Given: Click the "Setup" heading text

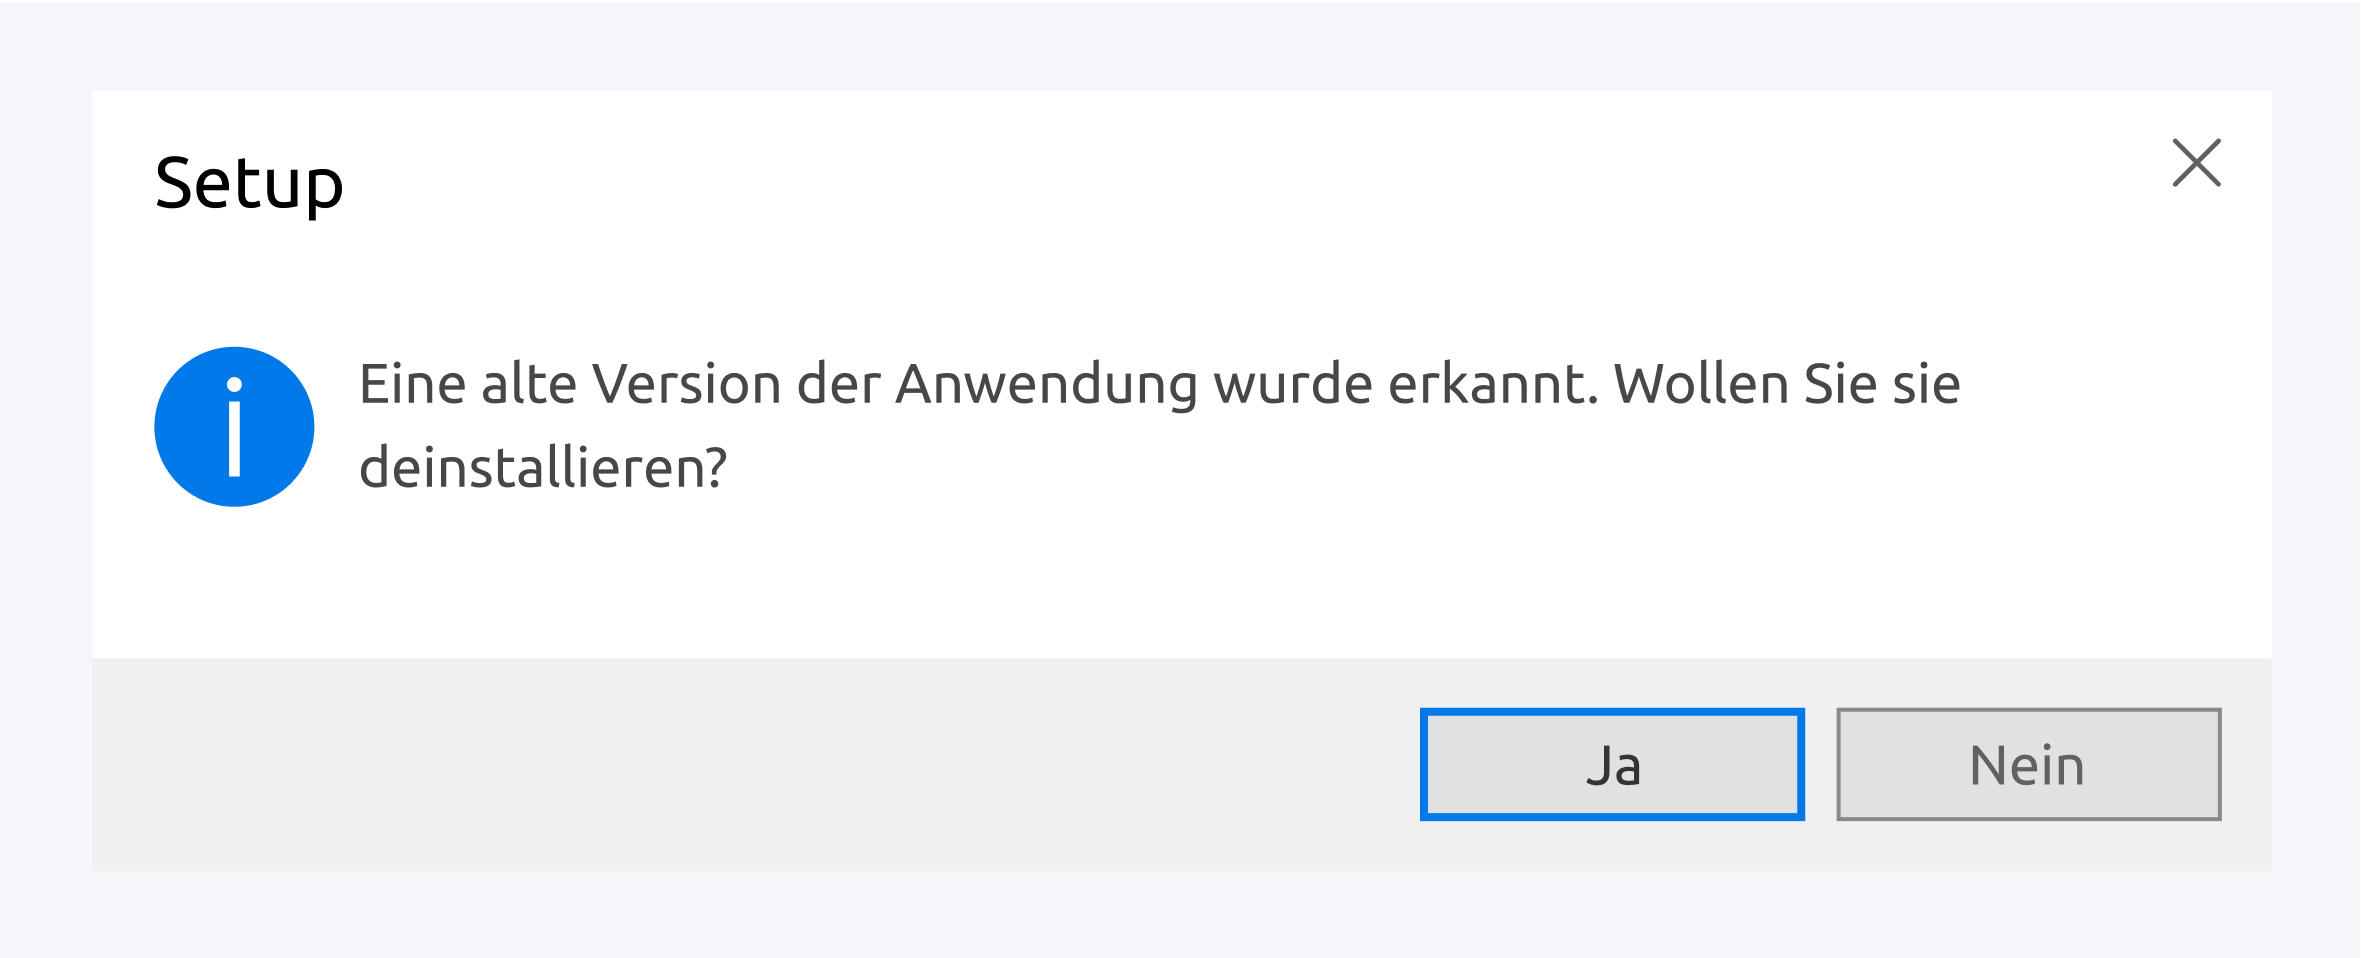Looking at the screenshot, I should 249,184.
